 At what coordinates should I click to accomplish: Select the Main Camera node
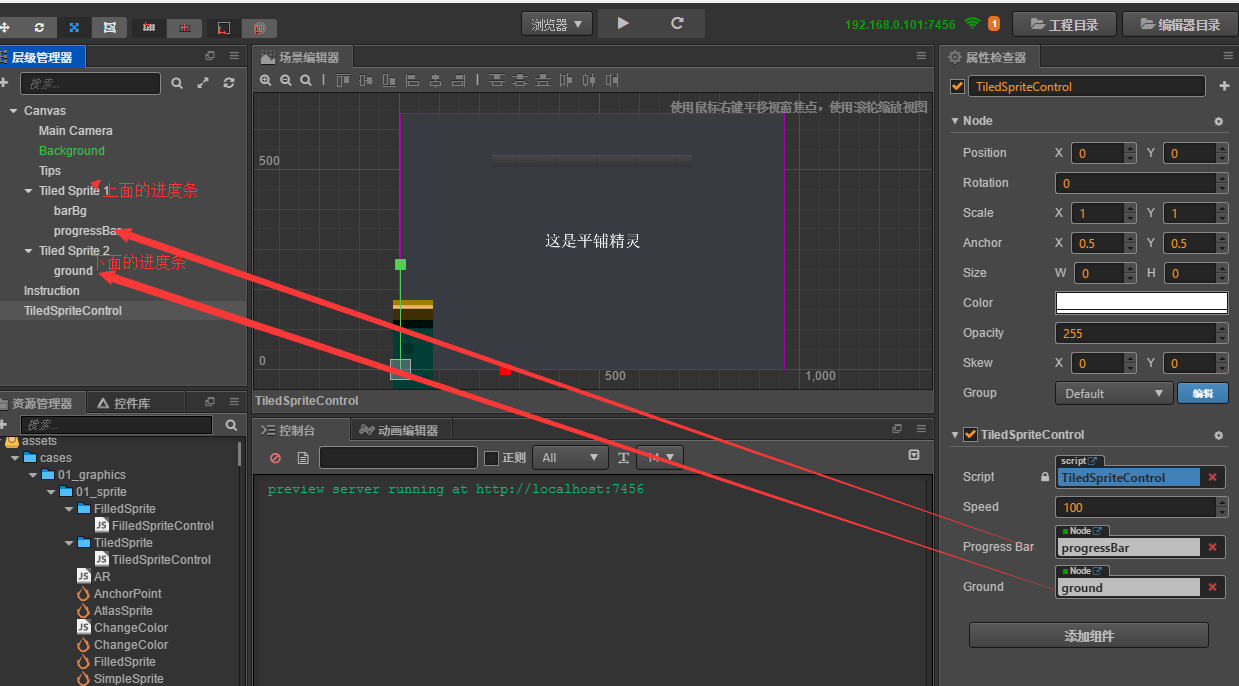pos(76,131)
